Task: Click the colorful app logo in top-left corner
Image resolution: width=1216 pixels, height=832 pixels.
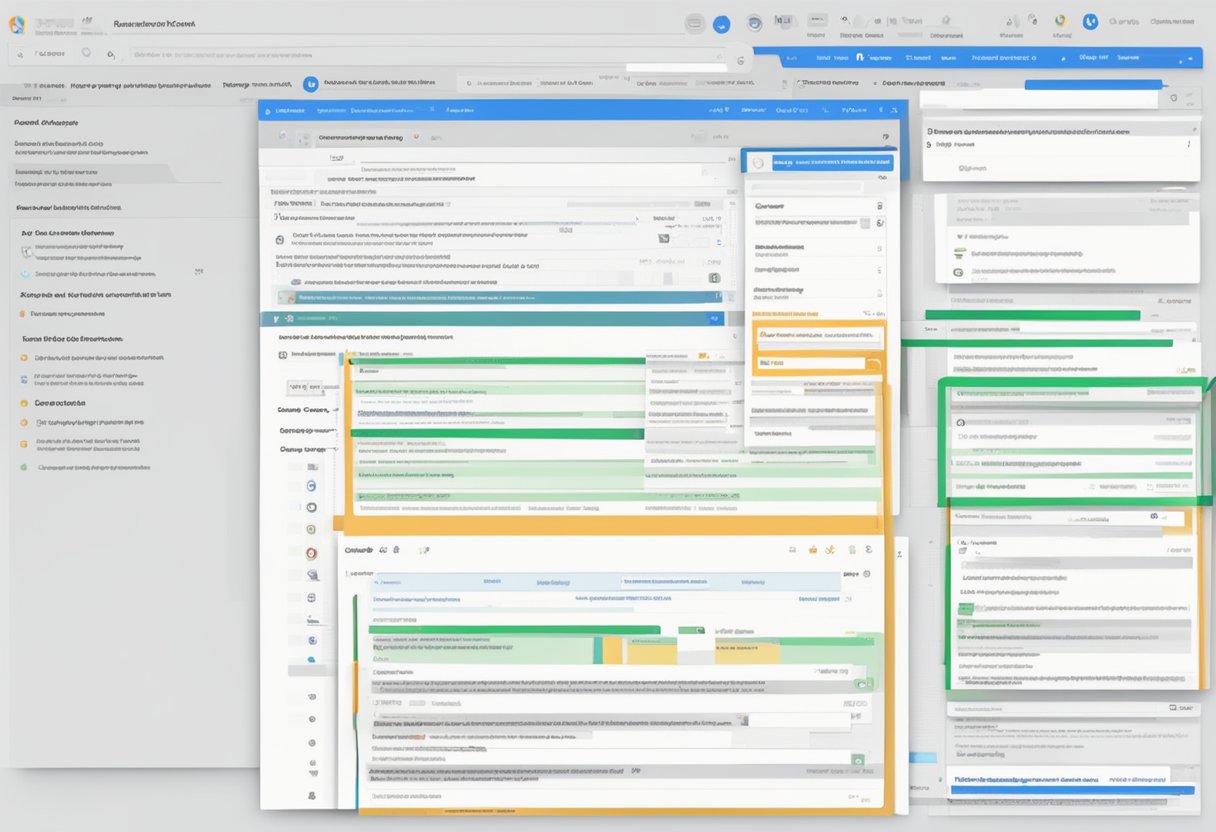Action: pyautogui.click(x=16, y=26)
